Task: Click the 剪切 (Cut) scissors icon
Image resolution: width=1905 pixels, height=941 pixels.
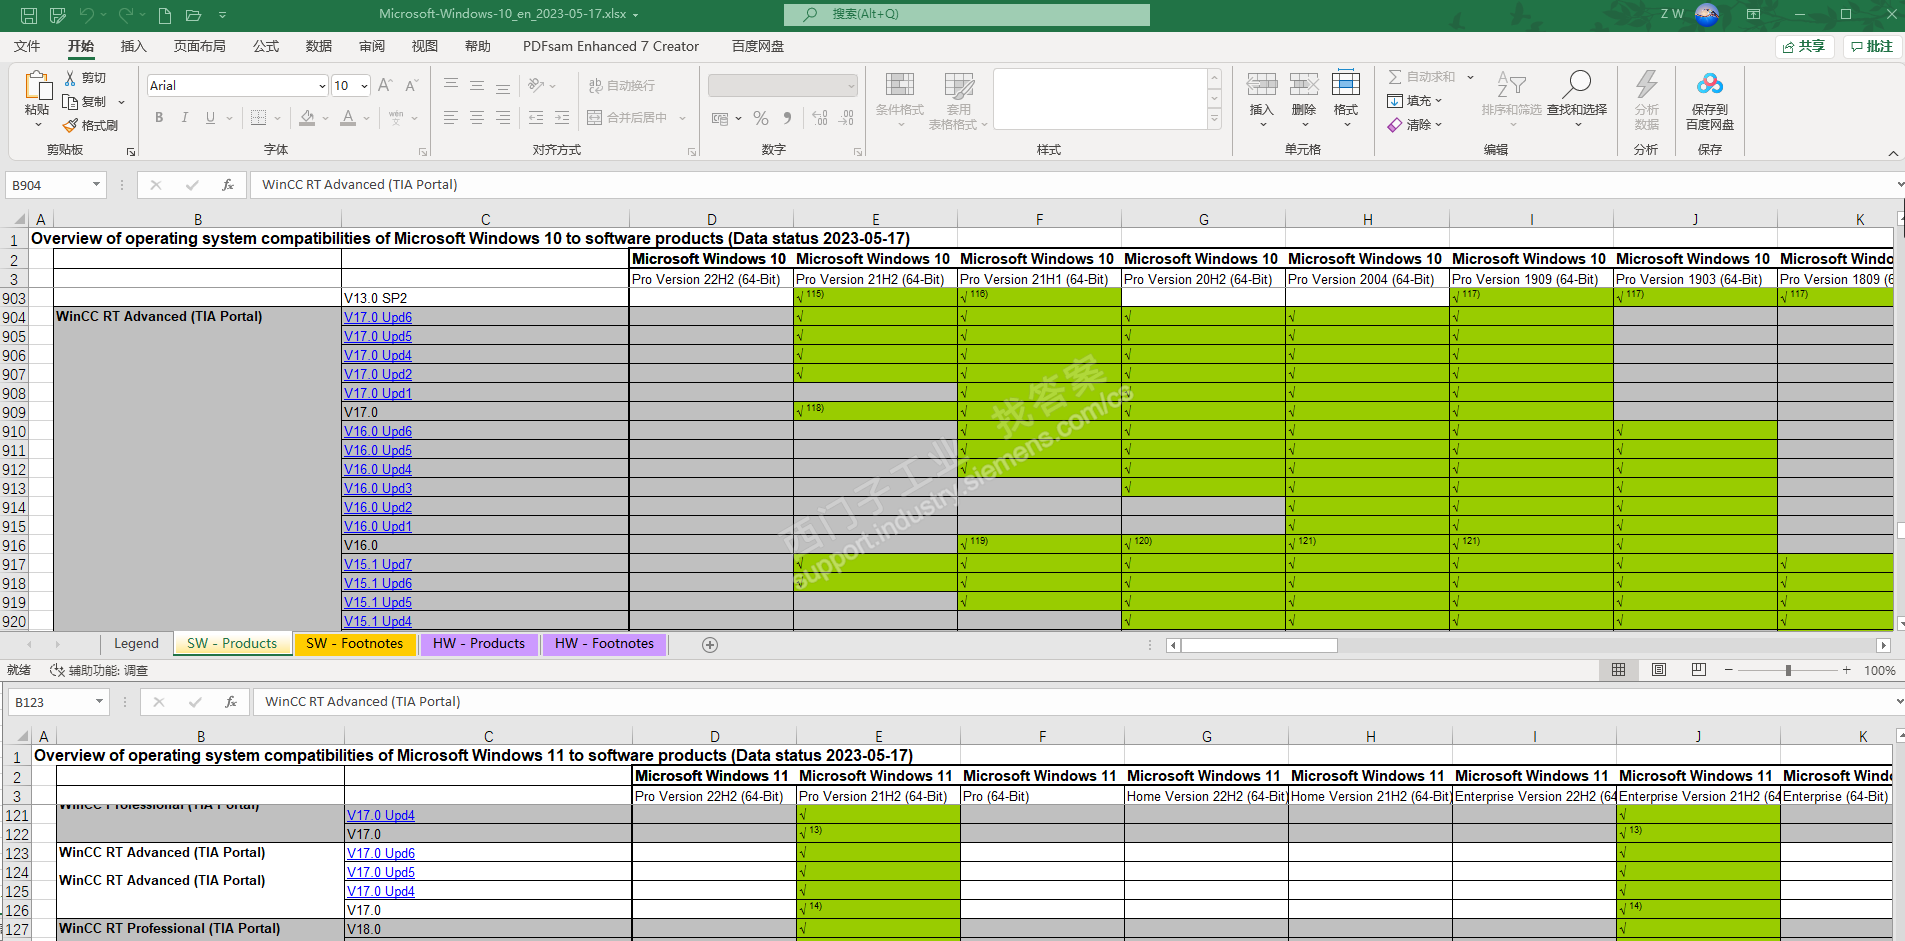Action: pyautogui.click(x=70, y=78)
